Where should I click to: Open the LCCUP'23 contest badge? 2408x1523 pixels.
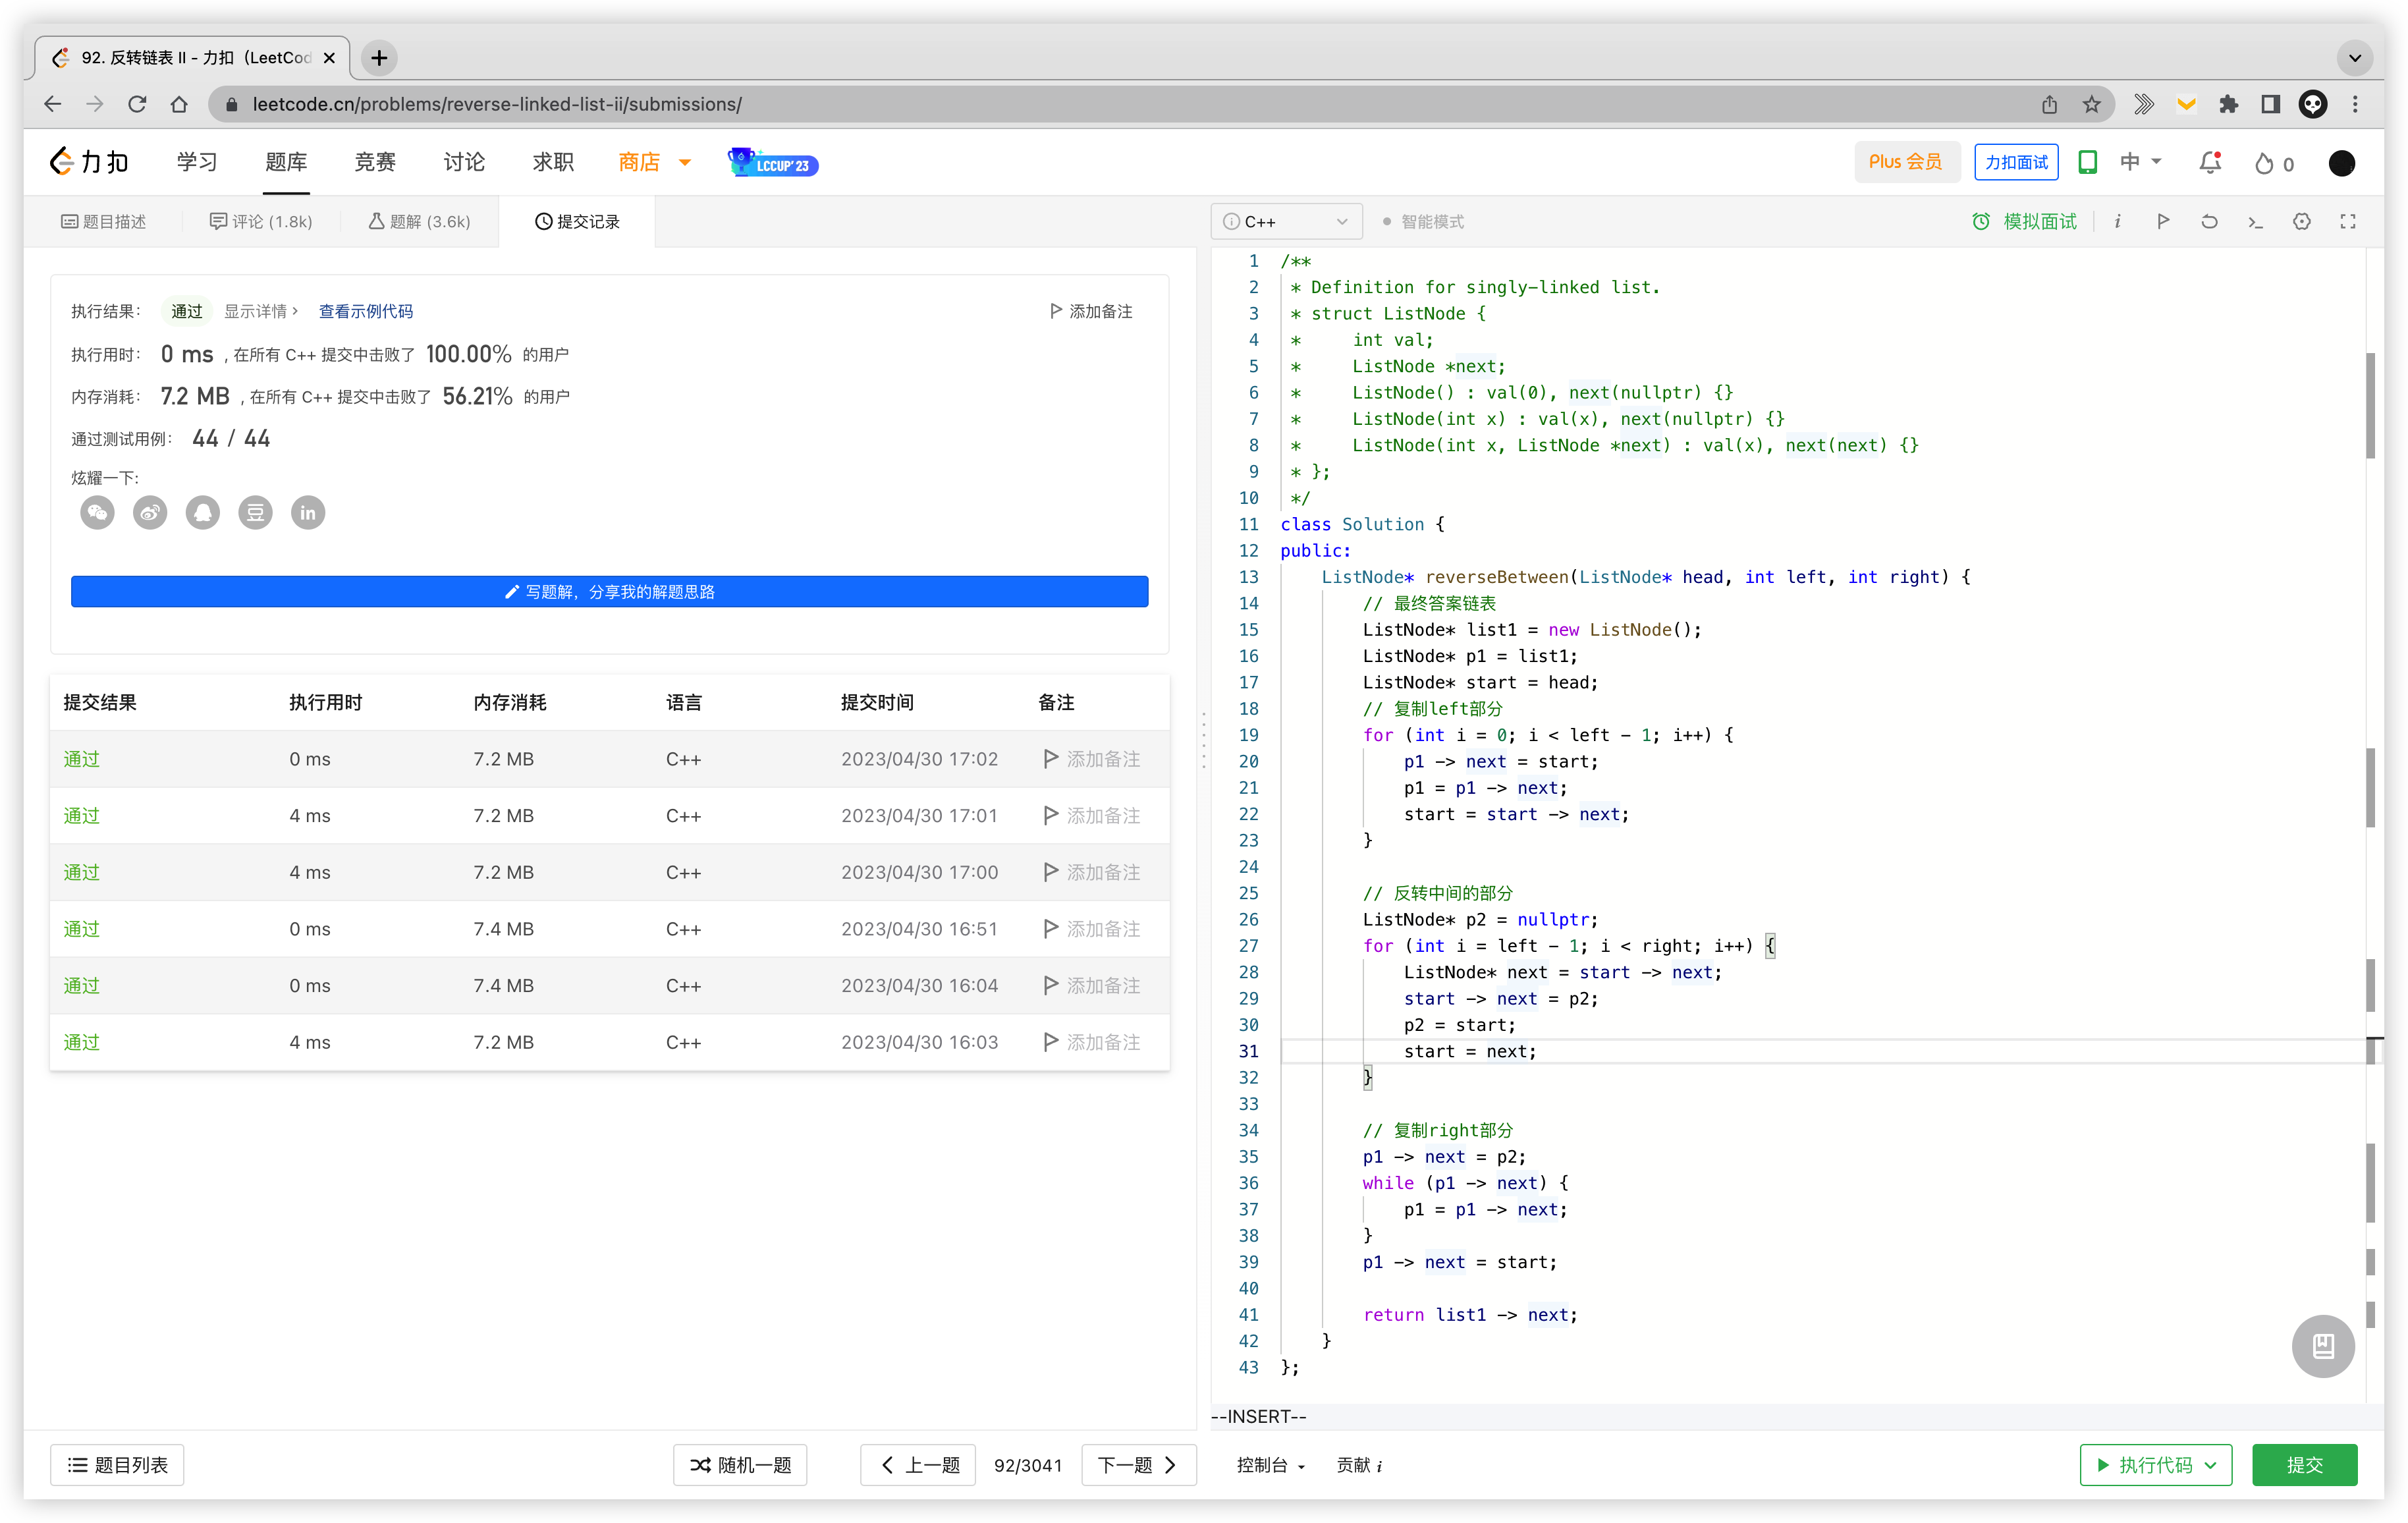click(x=772, y=162)
